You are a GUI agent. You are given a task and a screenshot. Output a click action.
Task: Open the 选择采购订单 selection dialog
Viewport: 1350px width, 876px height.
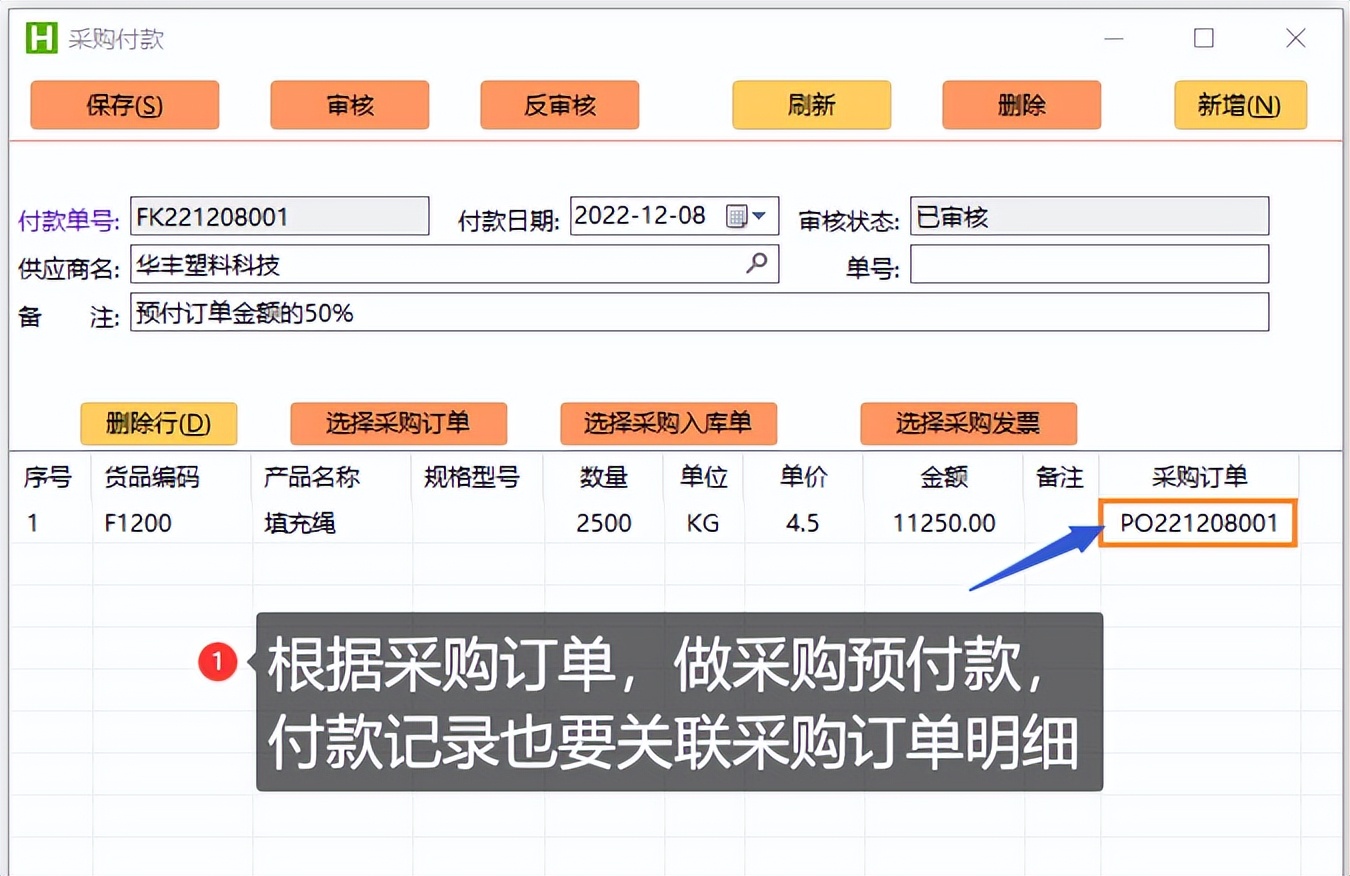coord(398,423)
